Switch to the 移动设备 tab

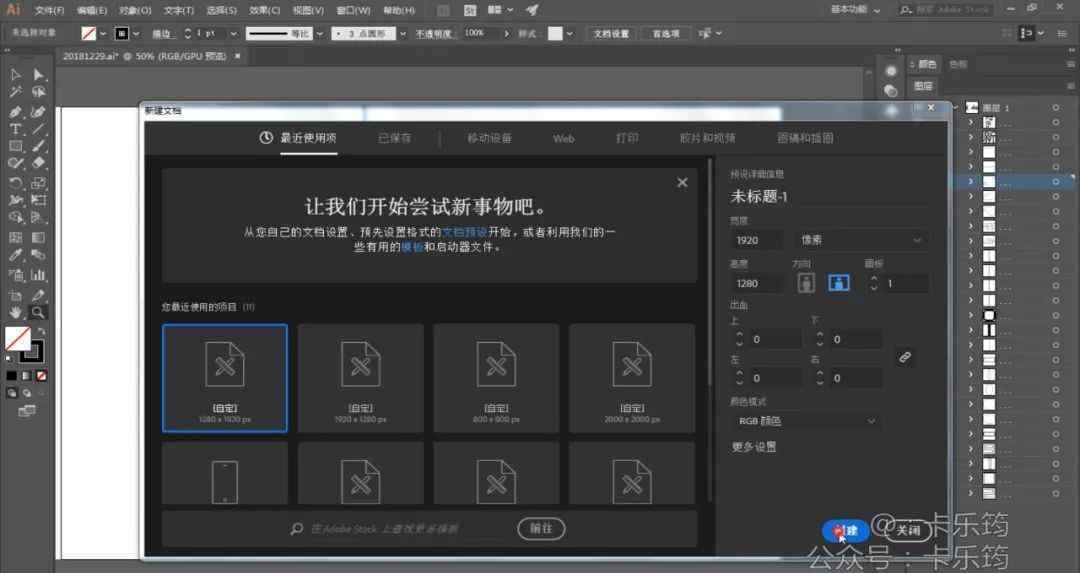(x=490, y=138)
